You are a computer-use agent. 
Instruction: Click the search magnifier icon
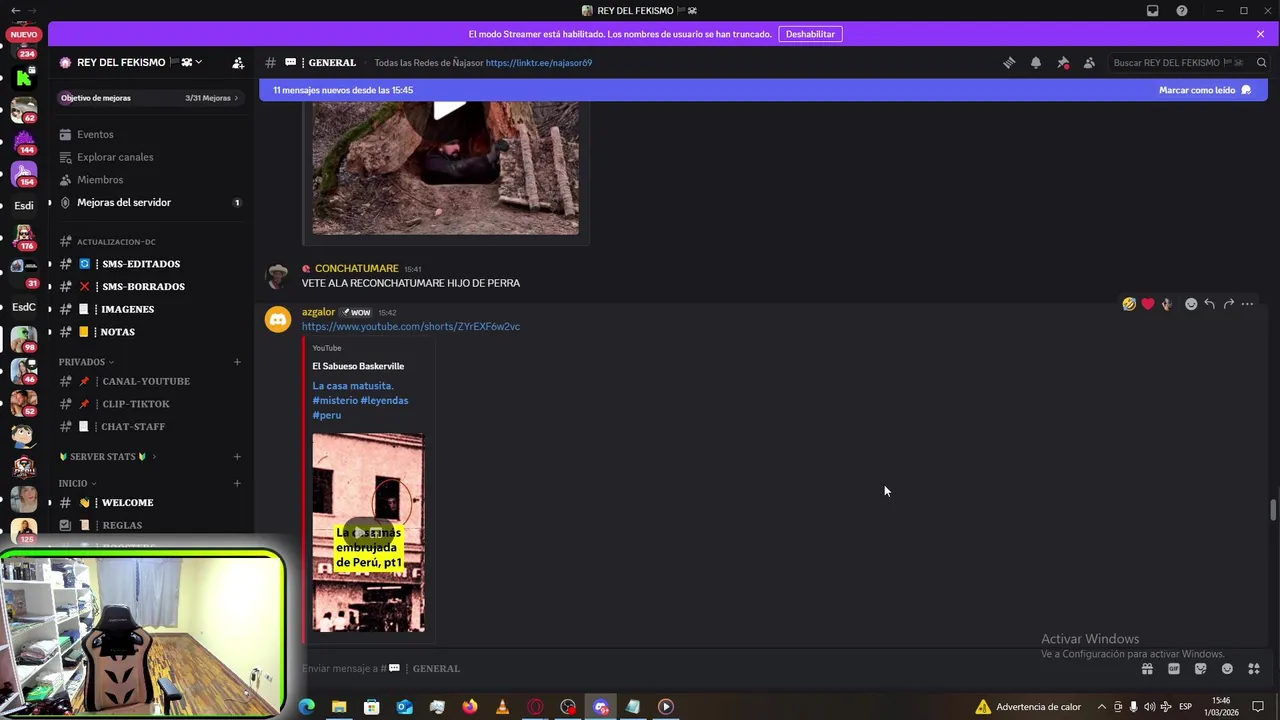1261,62
